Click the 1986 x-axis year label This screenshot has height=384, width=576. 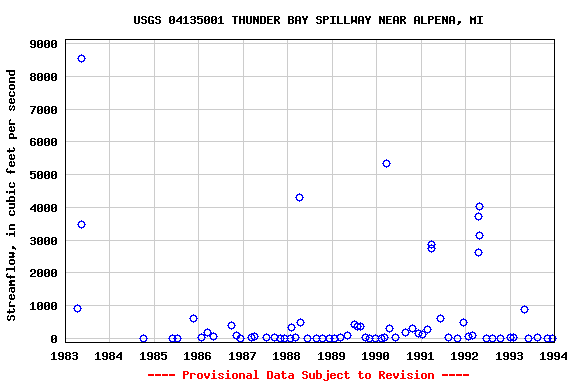pyautogui.click(x=198, y=356)
